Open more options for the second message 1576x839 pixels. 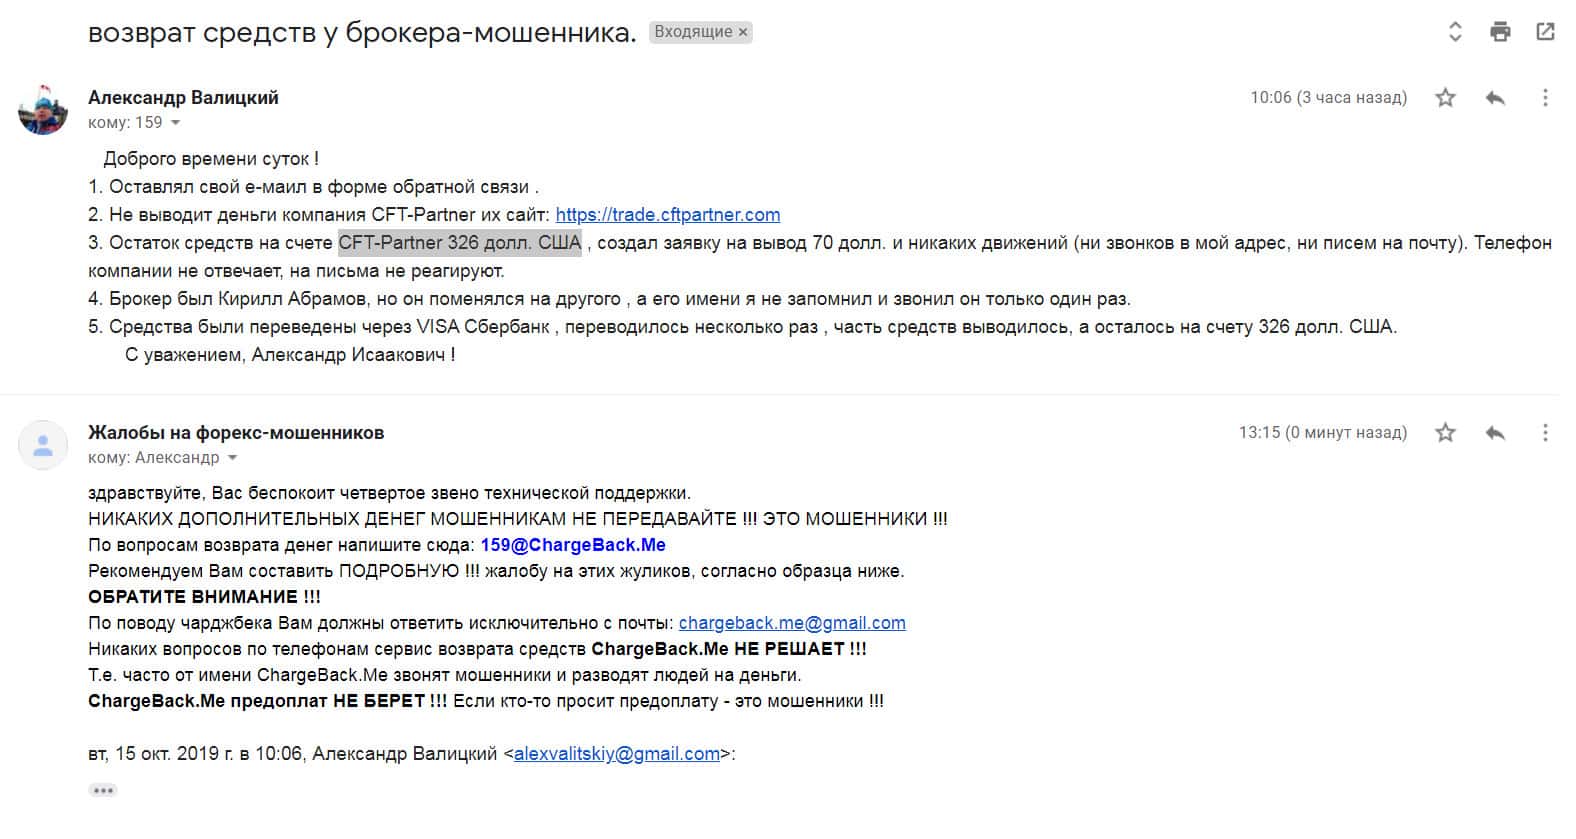coord(1545,433)
